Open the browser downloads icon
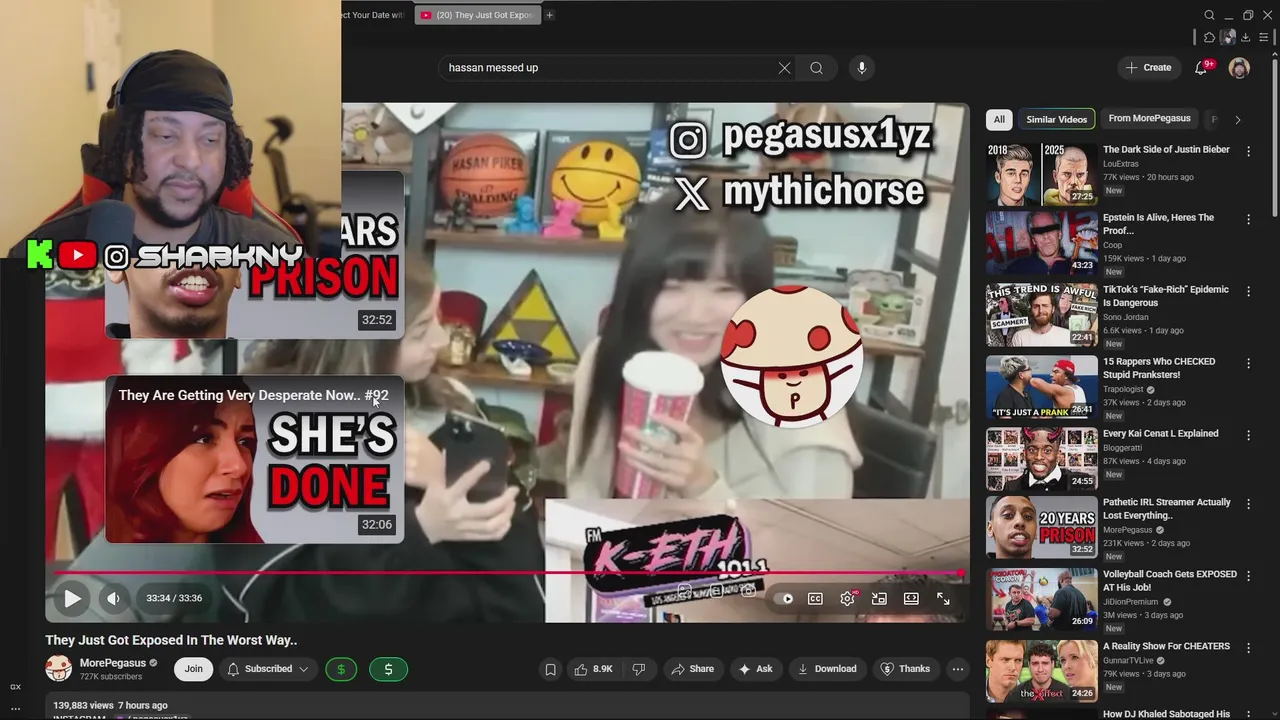 1245,38
